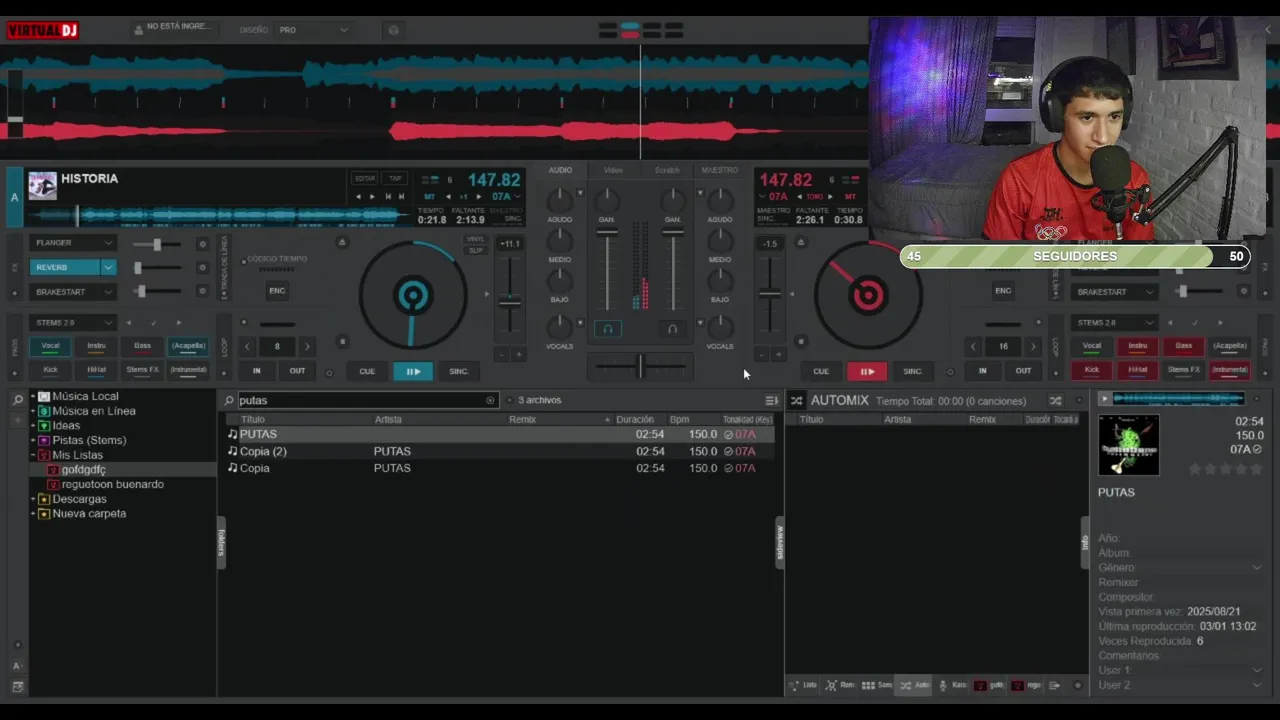
Task: Toggle left deck headphone cue button
Action: [x=607, y=328]
